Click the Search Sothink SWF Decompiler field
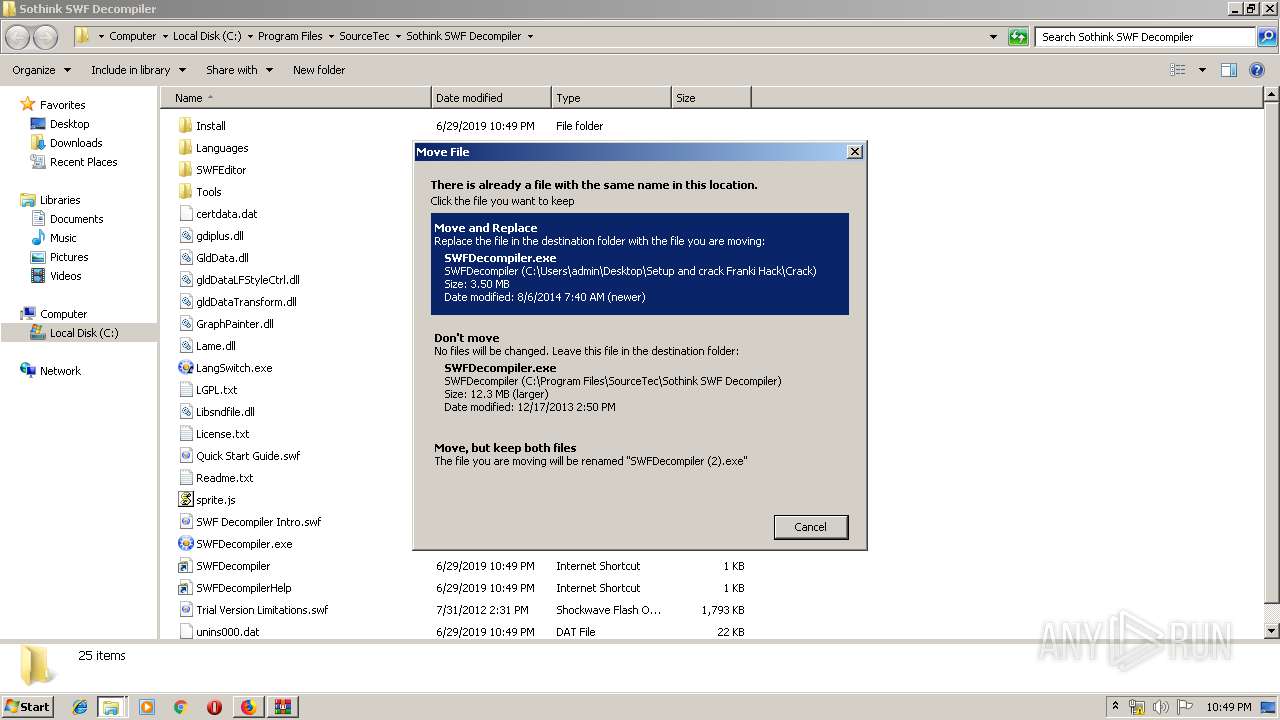Viewport: 1280px width, 720px height. coord(1145,37)
